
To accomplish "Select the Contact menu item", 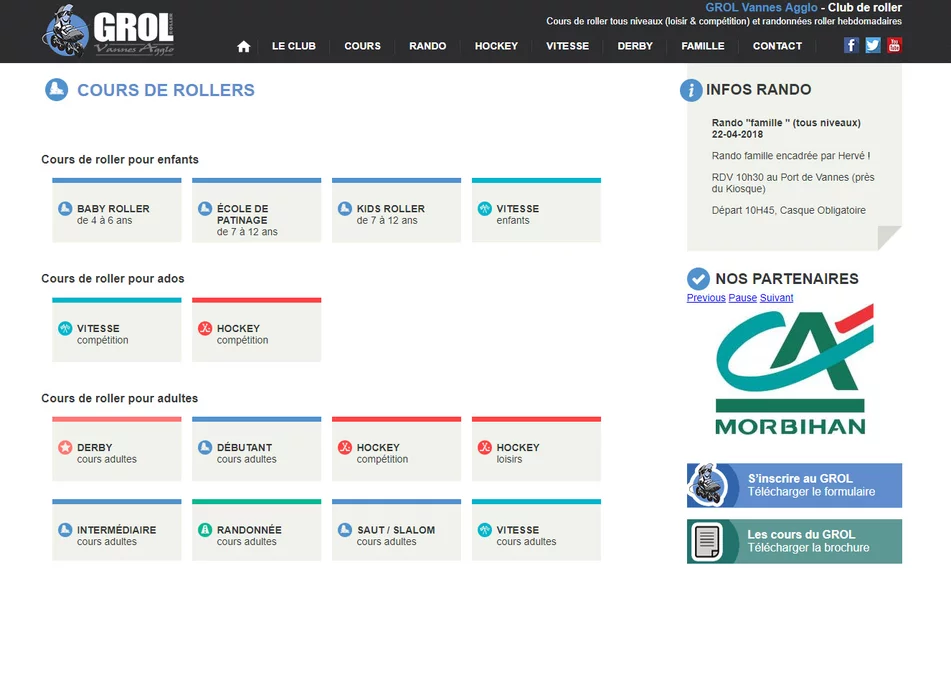I will point(777,46).
